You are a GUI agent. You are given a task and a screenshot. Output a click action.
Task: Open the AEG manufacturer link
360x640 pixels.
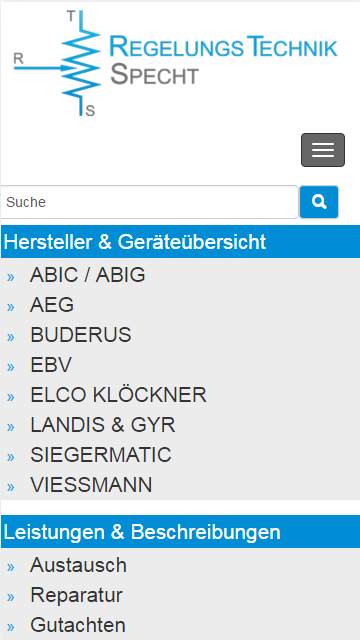click(x=52, y=305)
